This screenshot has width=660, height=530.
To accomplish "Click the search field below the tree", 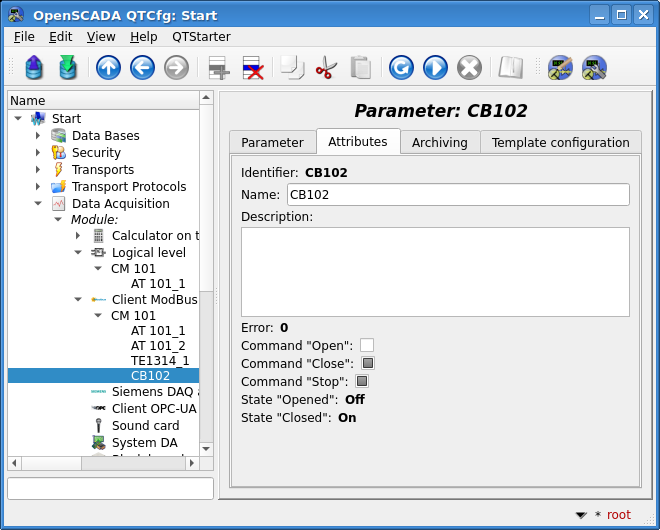I will pos(111,488).
